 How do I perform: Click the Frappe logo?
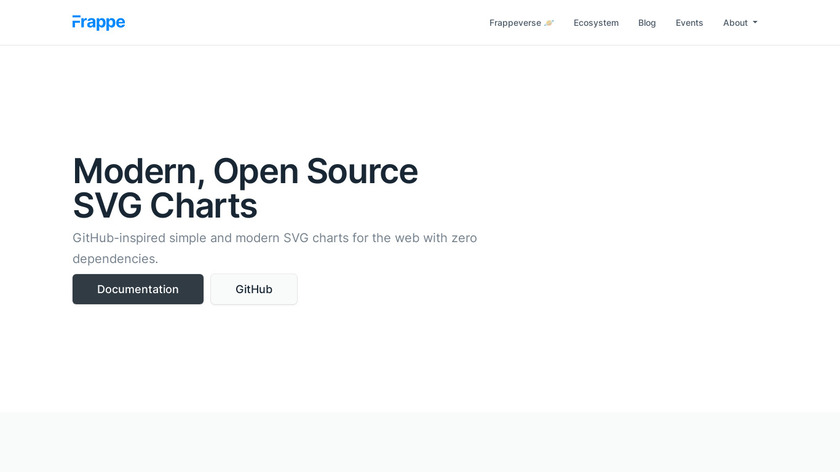tap(99, 23)
